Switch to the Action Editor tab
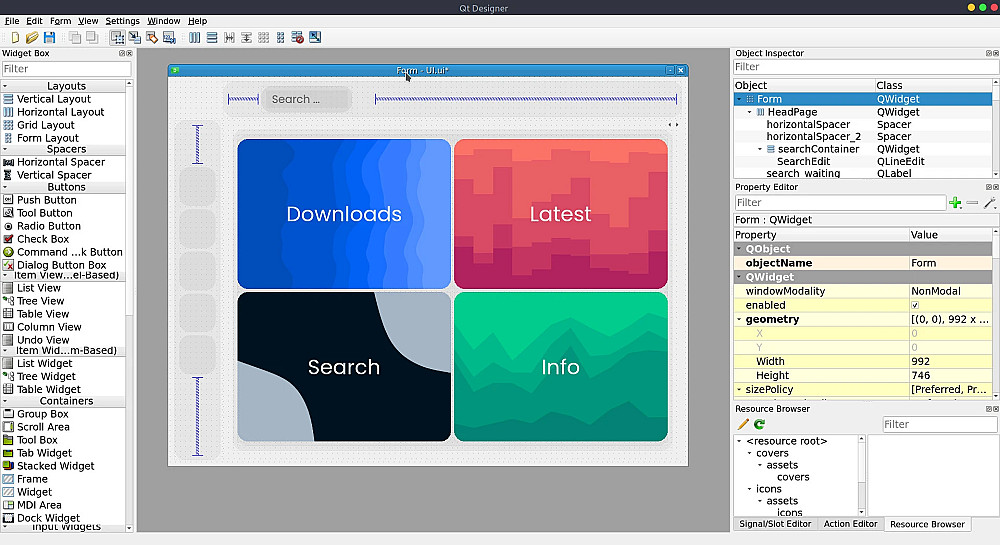This screenshot has height=545, width=1000. tap(850, 524)
